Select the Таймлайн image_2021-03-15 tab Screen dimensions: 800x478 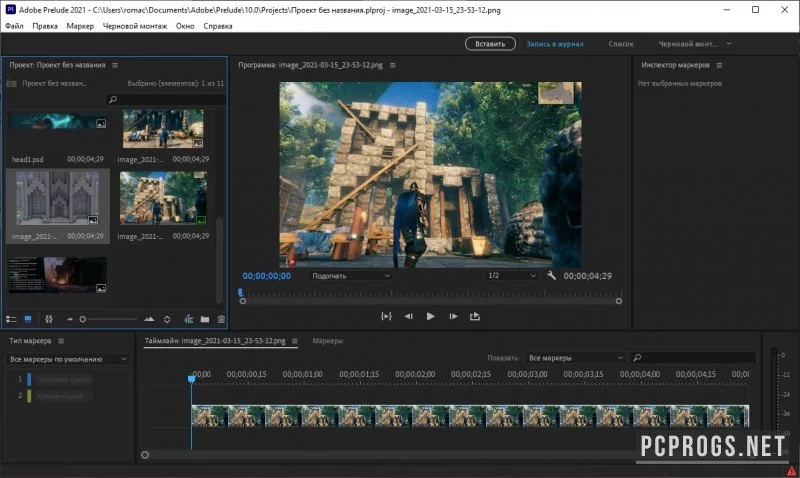(215, 341)
